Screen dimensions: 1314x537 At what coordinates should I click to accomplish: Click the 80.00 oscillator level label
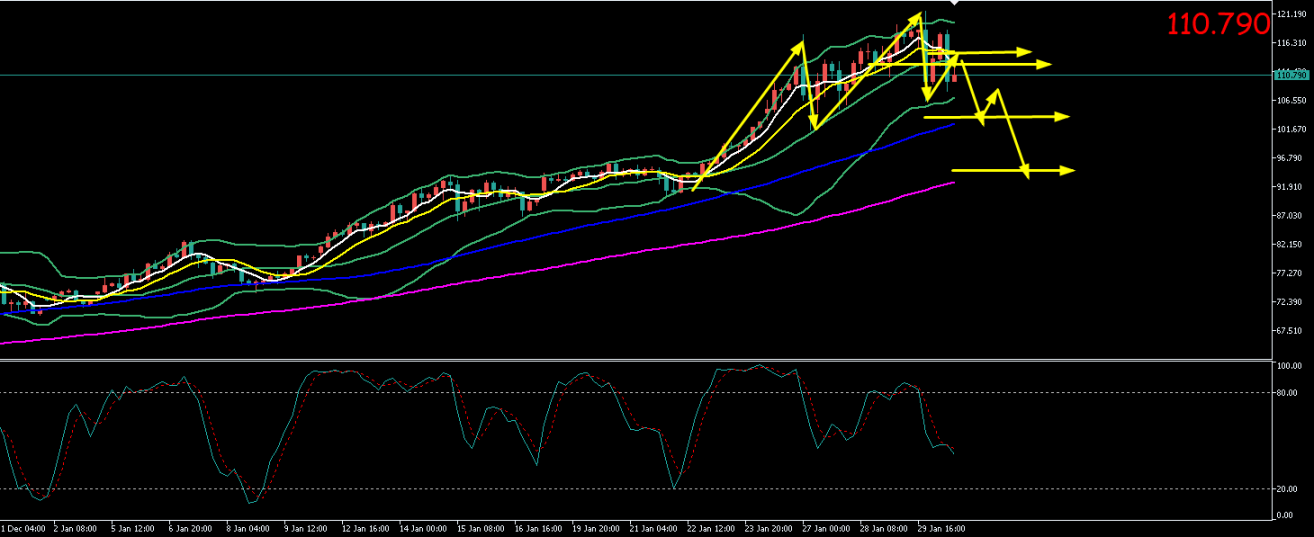tap(1286, 392)
